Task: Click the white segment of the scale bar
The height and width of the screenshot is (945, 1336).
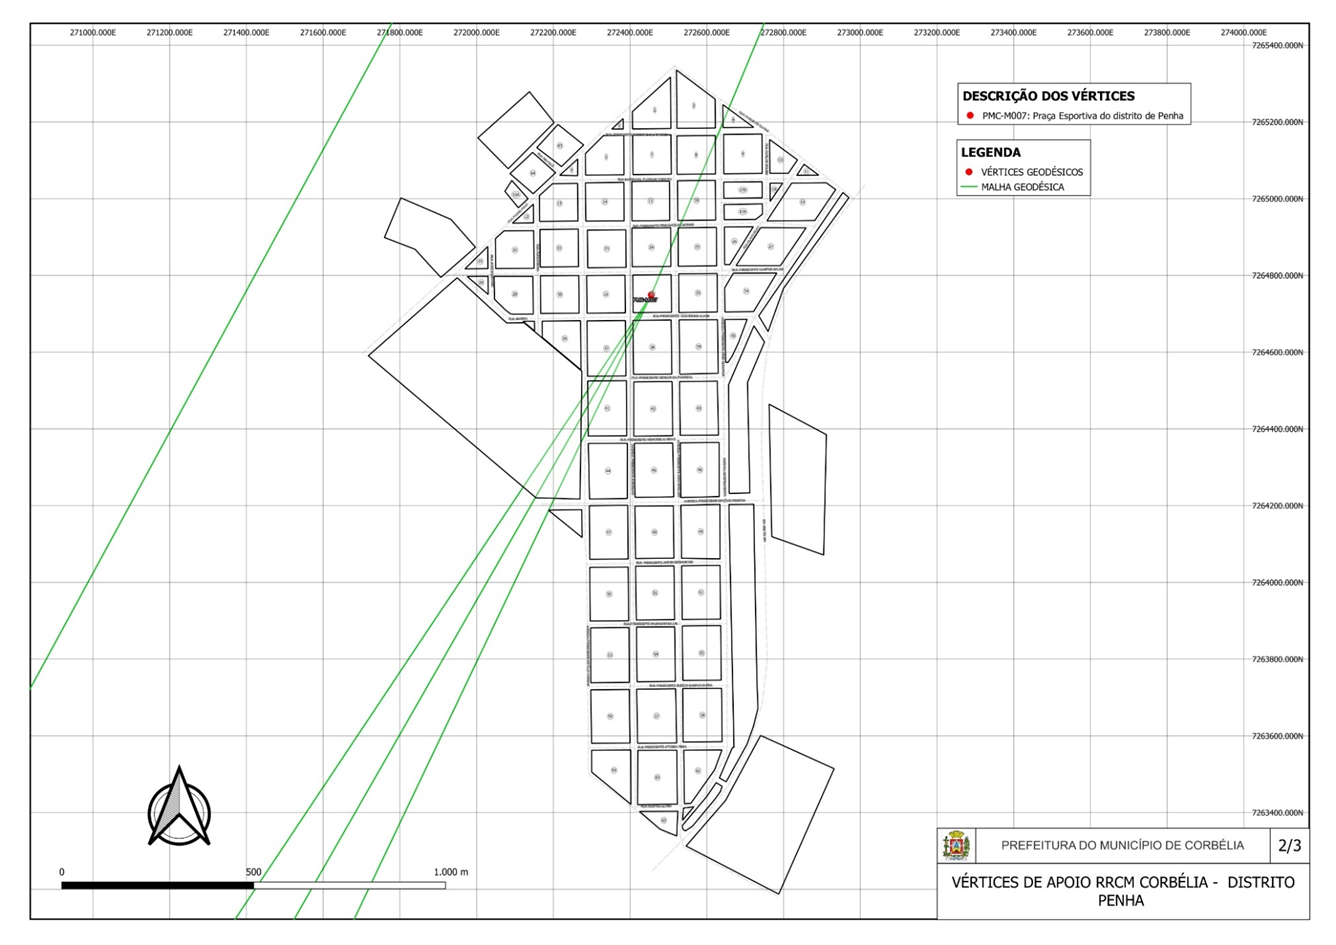Action: pyautogui.click(x=349, y=885)
